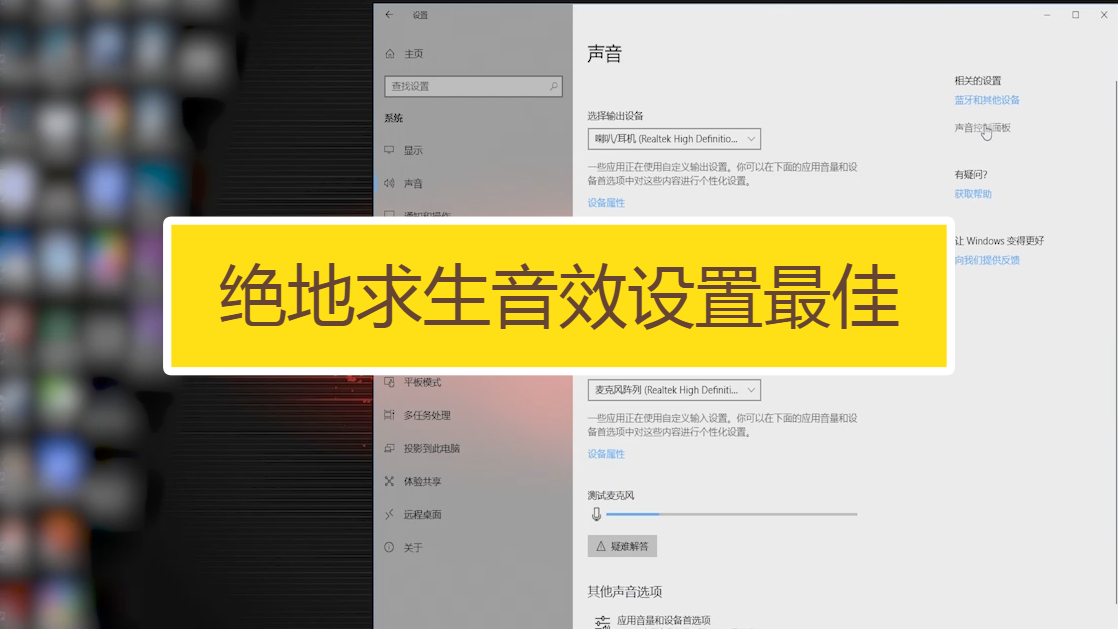Open 获取帮助 link
The width and height of the screenshot is (1118, 629).
[973, 194]
